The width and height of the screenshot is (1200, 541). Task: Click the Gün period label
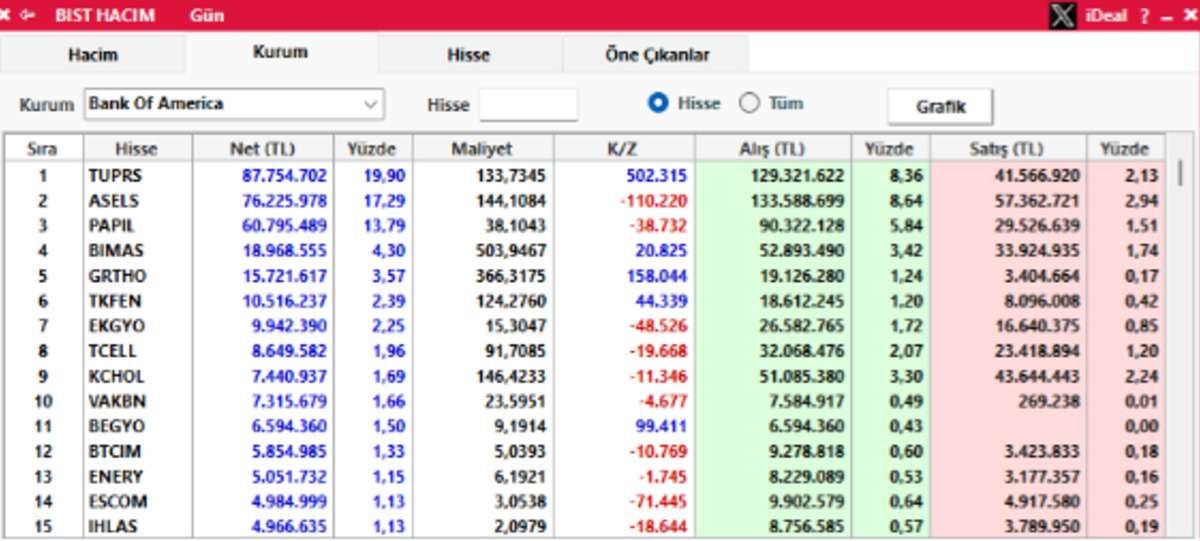pos(206,16)
